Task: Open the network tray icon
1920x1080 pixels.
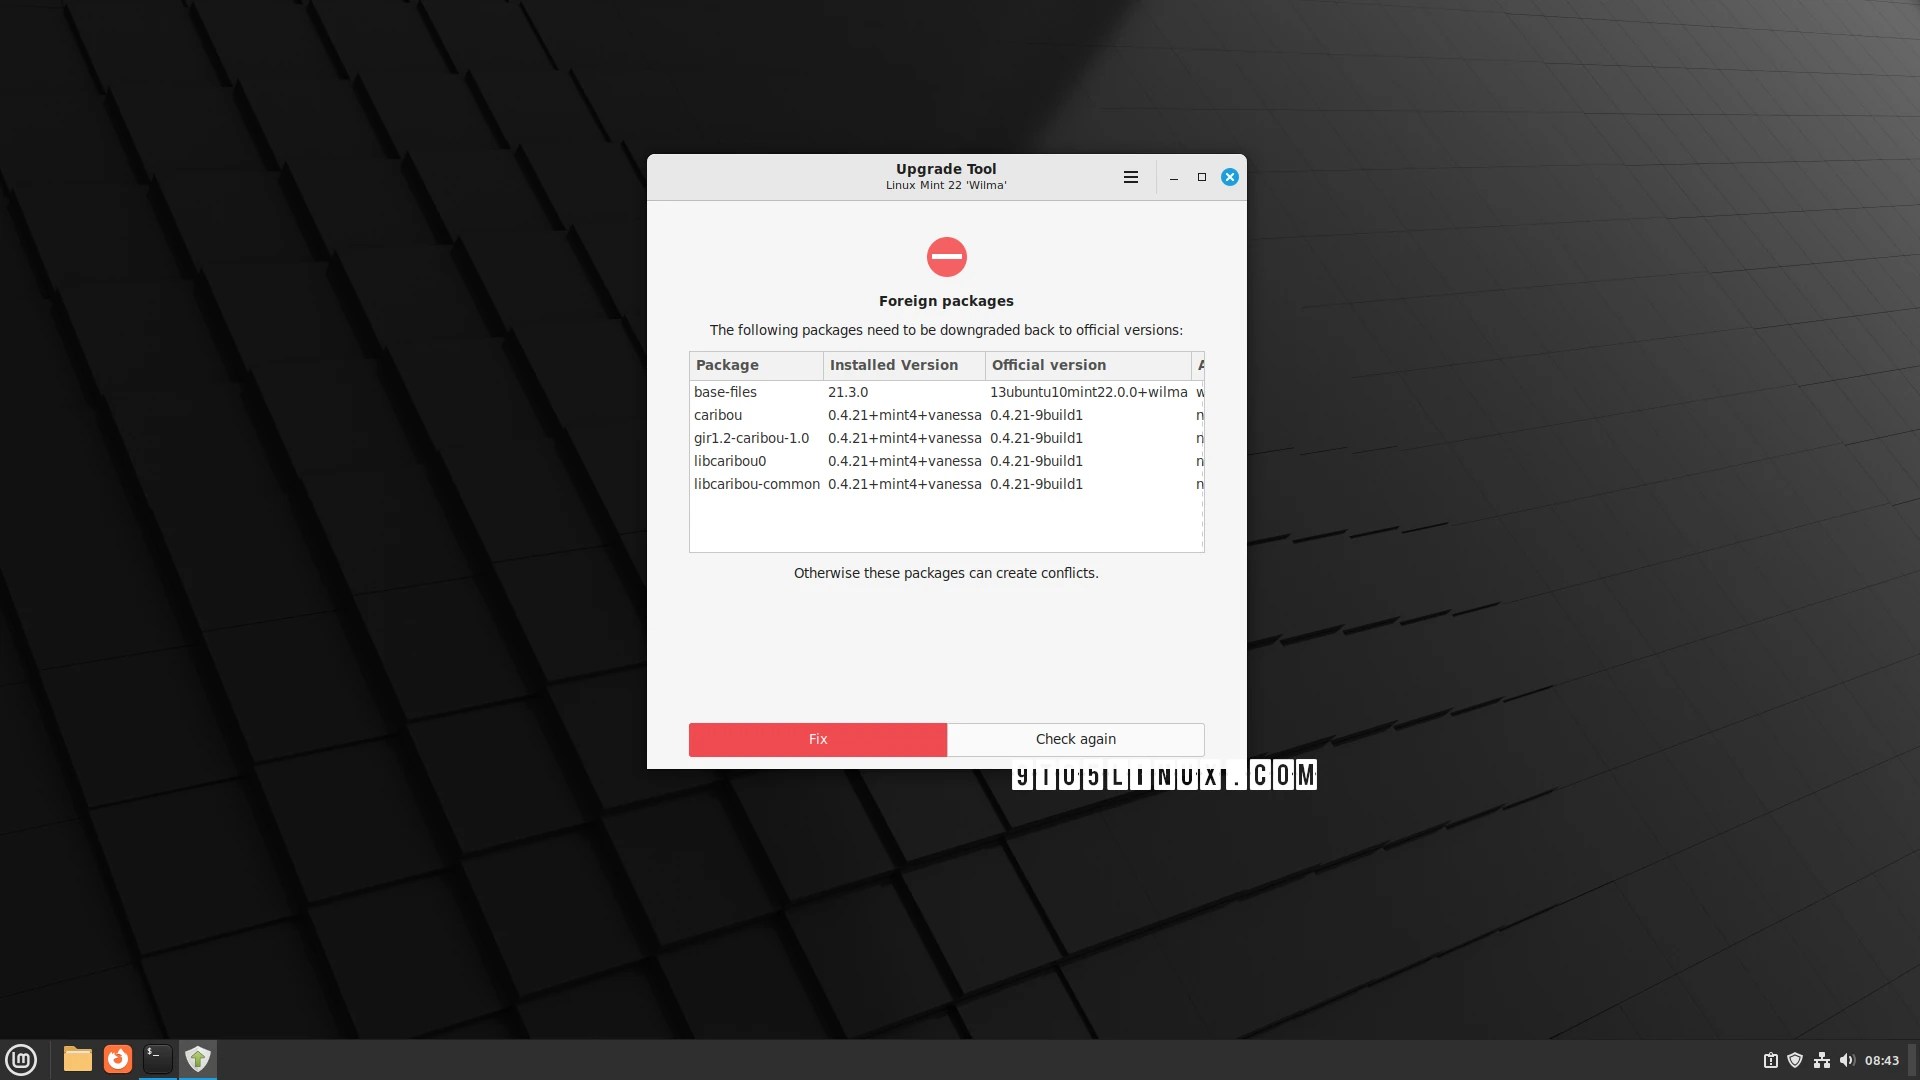Action: (1821, 1060)
